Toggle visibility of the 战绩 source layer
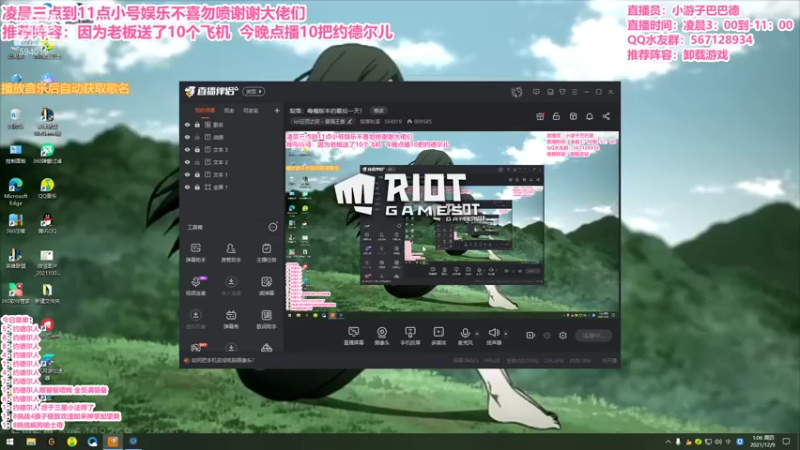 coord(187,137)
